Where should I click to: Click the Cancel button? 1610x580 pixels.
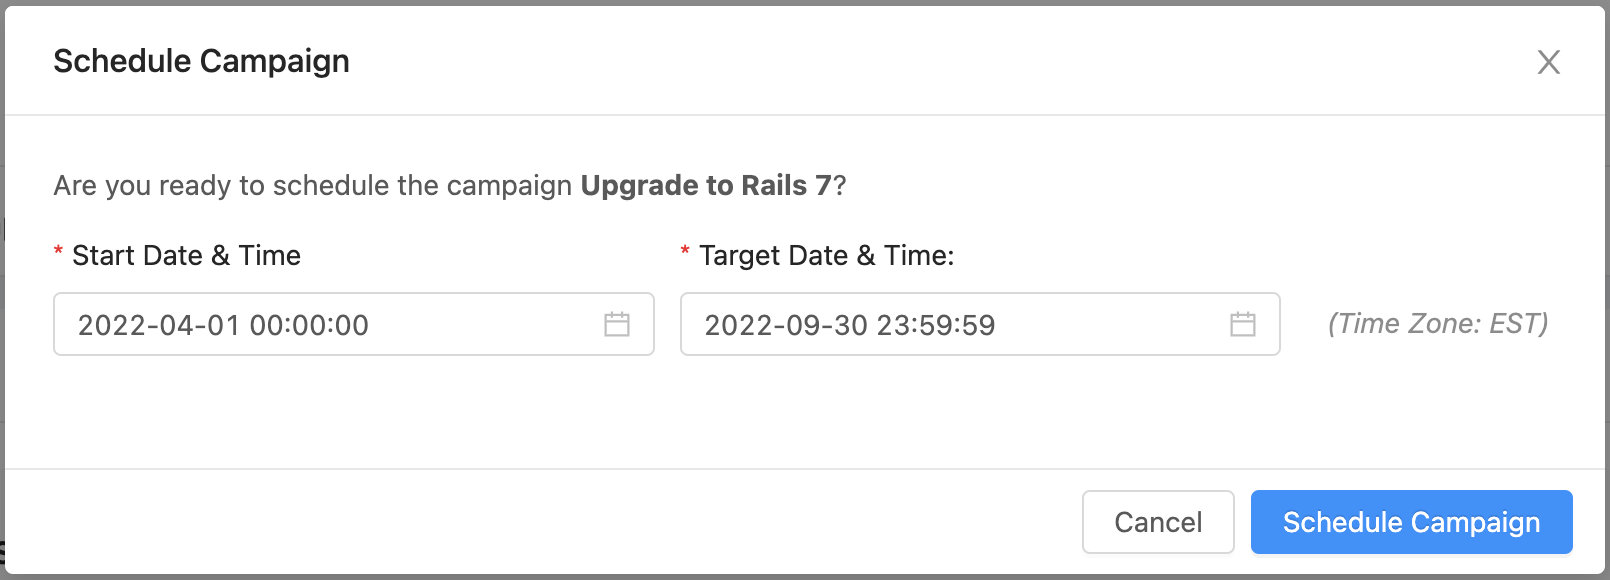(x=1158, y=522)
